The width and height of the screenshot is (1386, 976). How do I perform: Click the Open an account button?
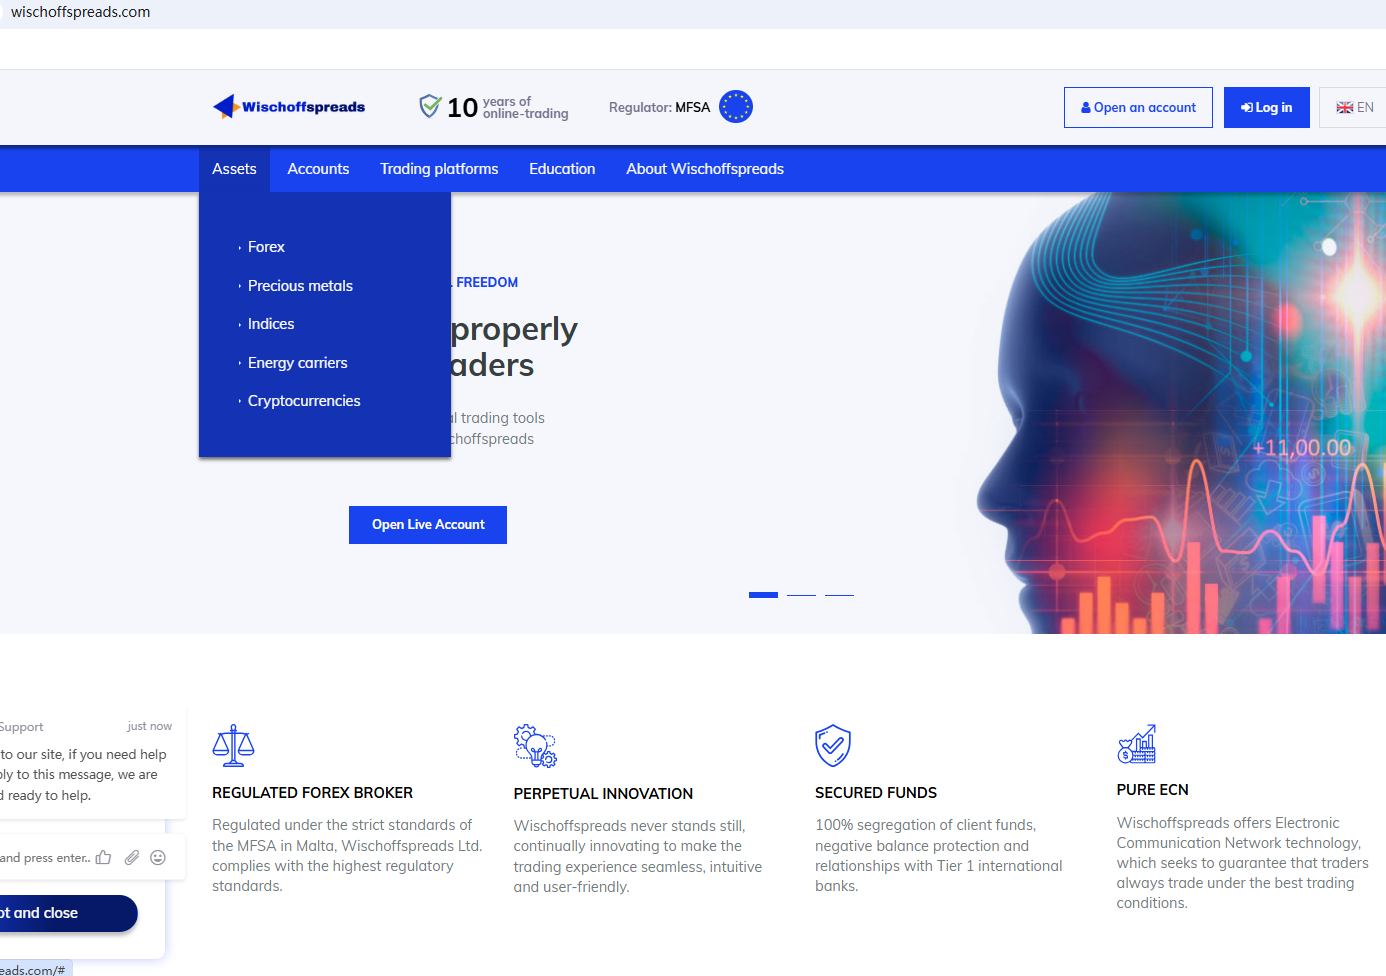tap(1138, 107)
